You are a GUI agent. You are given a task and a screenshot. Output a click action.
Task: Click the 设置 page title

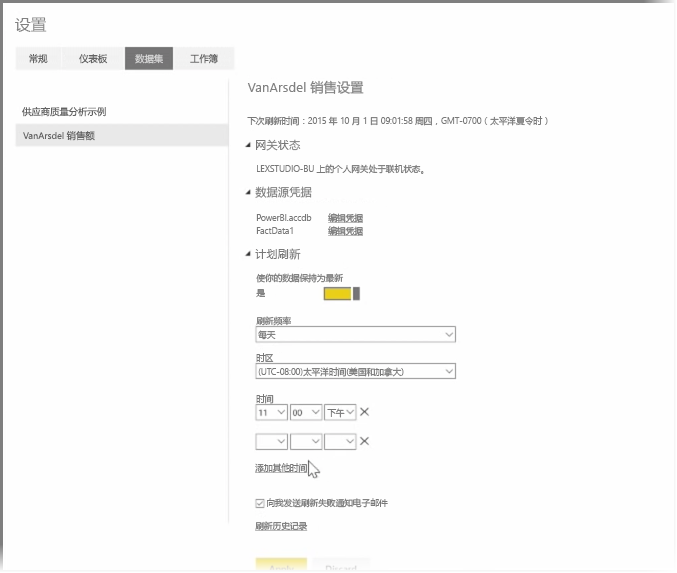point(31,25)
